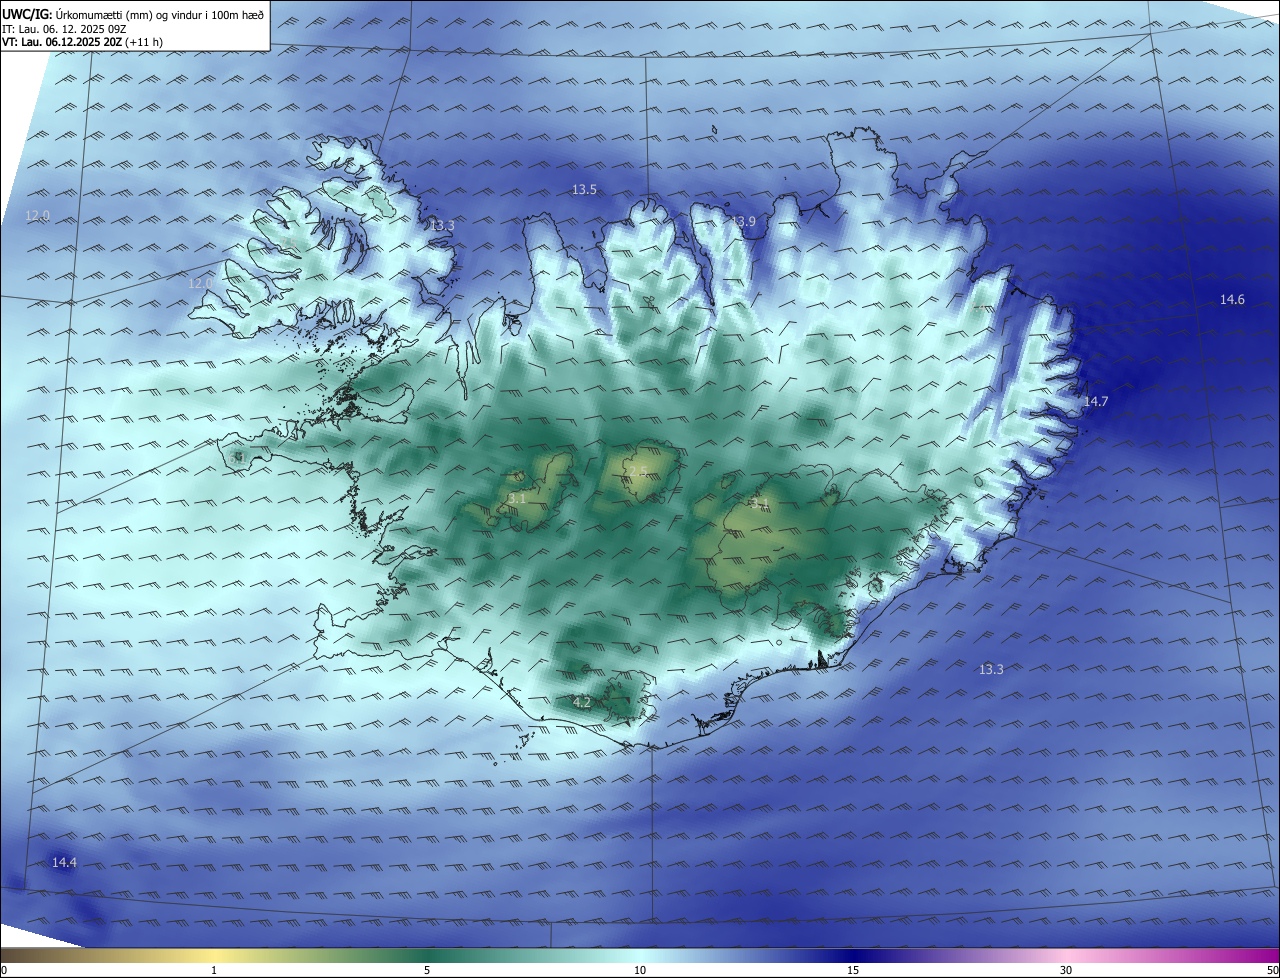1280x978 pixels.
Task: Click the 50 tick on color scale
Action: [x=1272, y=970]
